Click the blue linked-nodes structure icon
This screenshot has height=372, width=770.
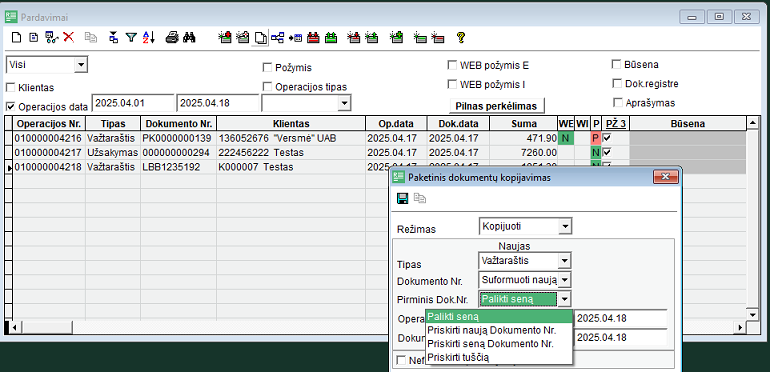(278, 37)
